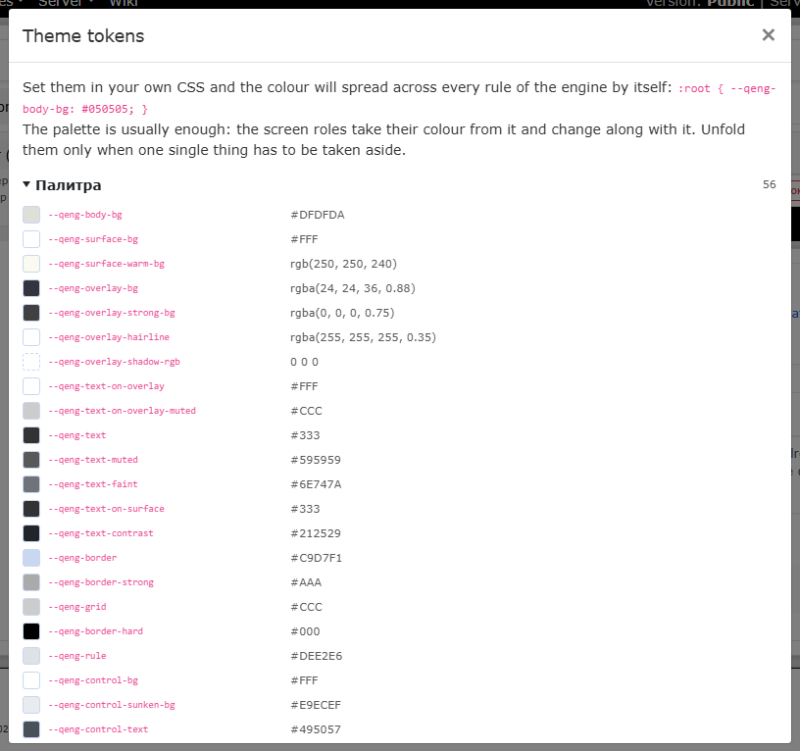Select the value rgb(250, 250, 240)
The width and height of the screenshot is (800, 751).
(x=343, y=264)
